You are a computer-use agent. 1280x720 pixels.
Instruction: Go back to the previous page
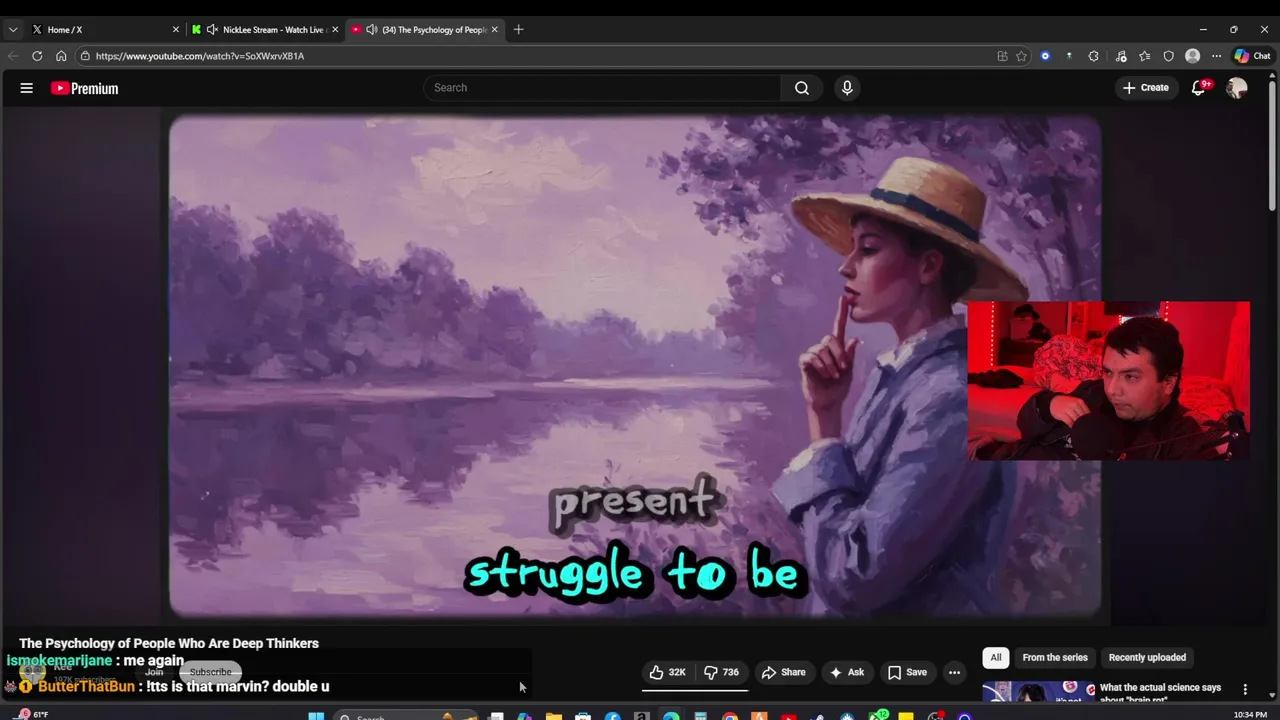[x=13, y=56]
